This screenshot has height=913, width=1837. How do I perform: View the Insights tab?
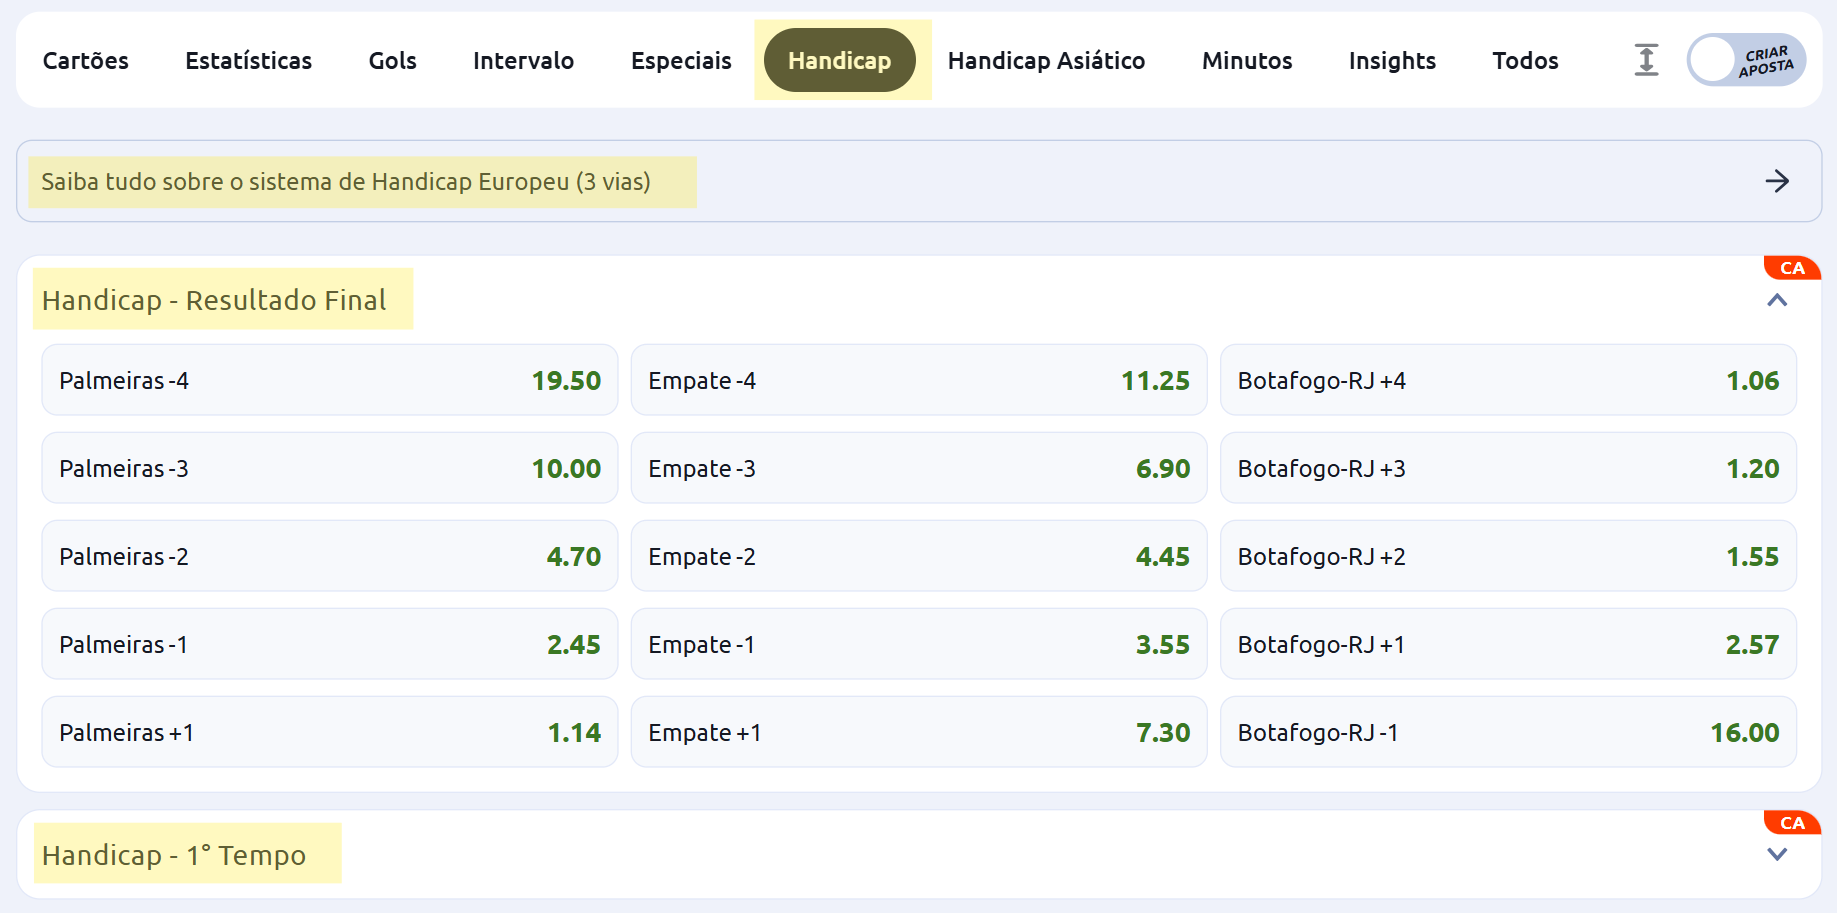1392,61
